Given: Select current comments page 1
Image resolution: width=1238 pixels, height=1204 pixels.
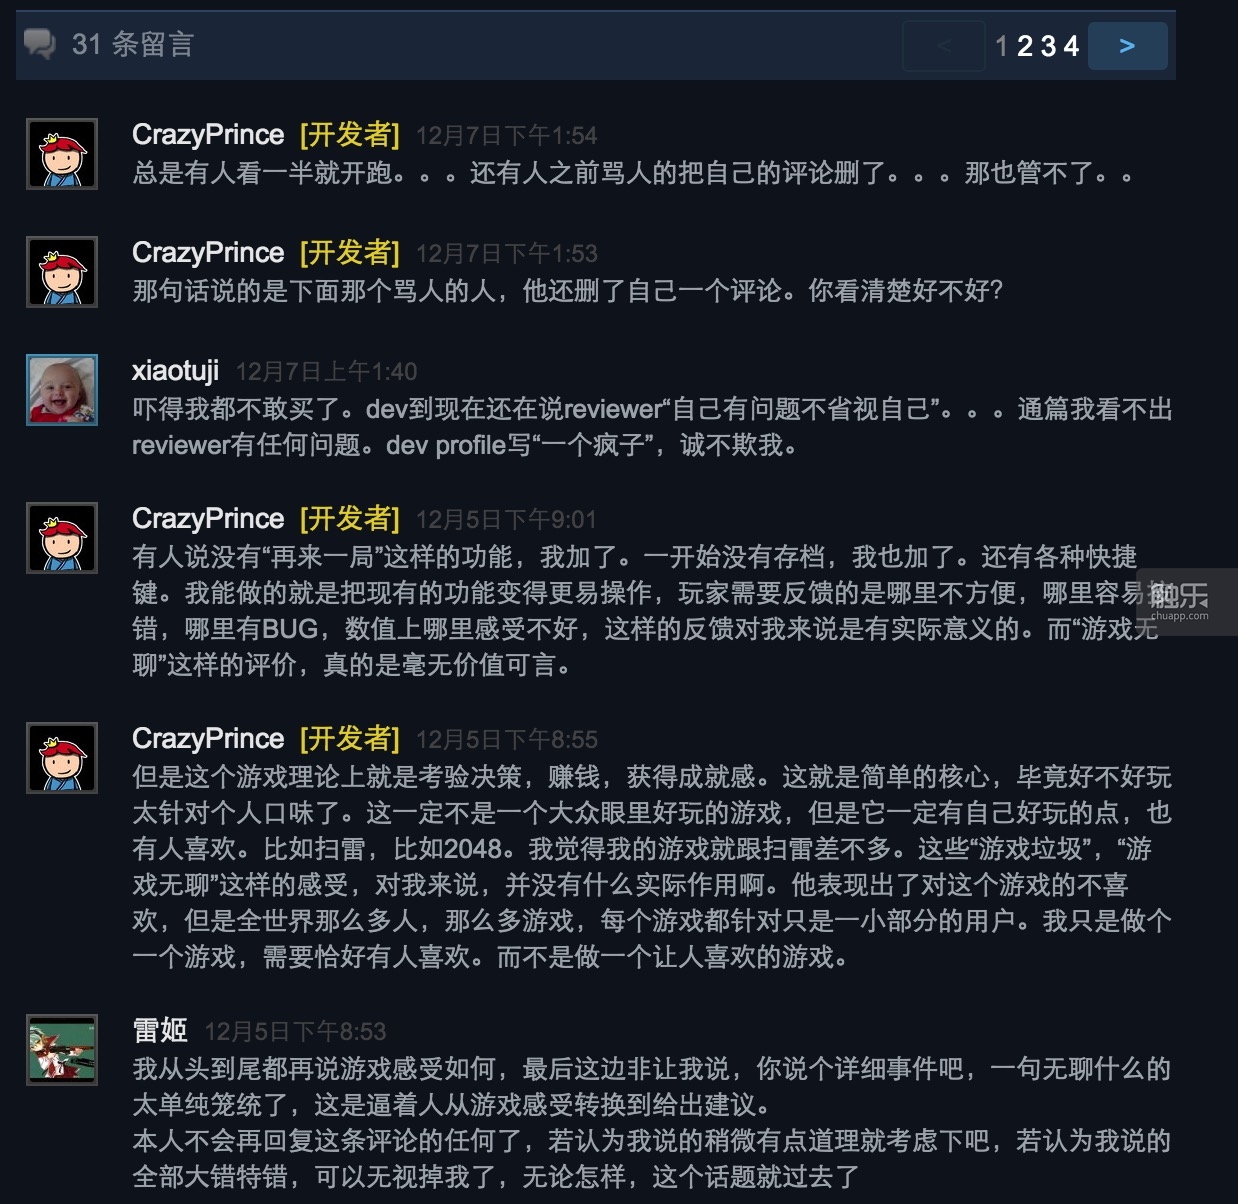Looking at the screenshot, I should [1002, 46].
